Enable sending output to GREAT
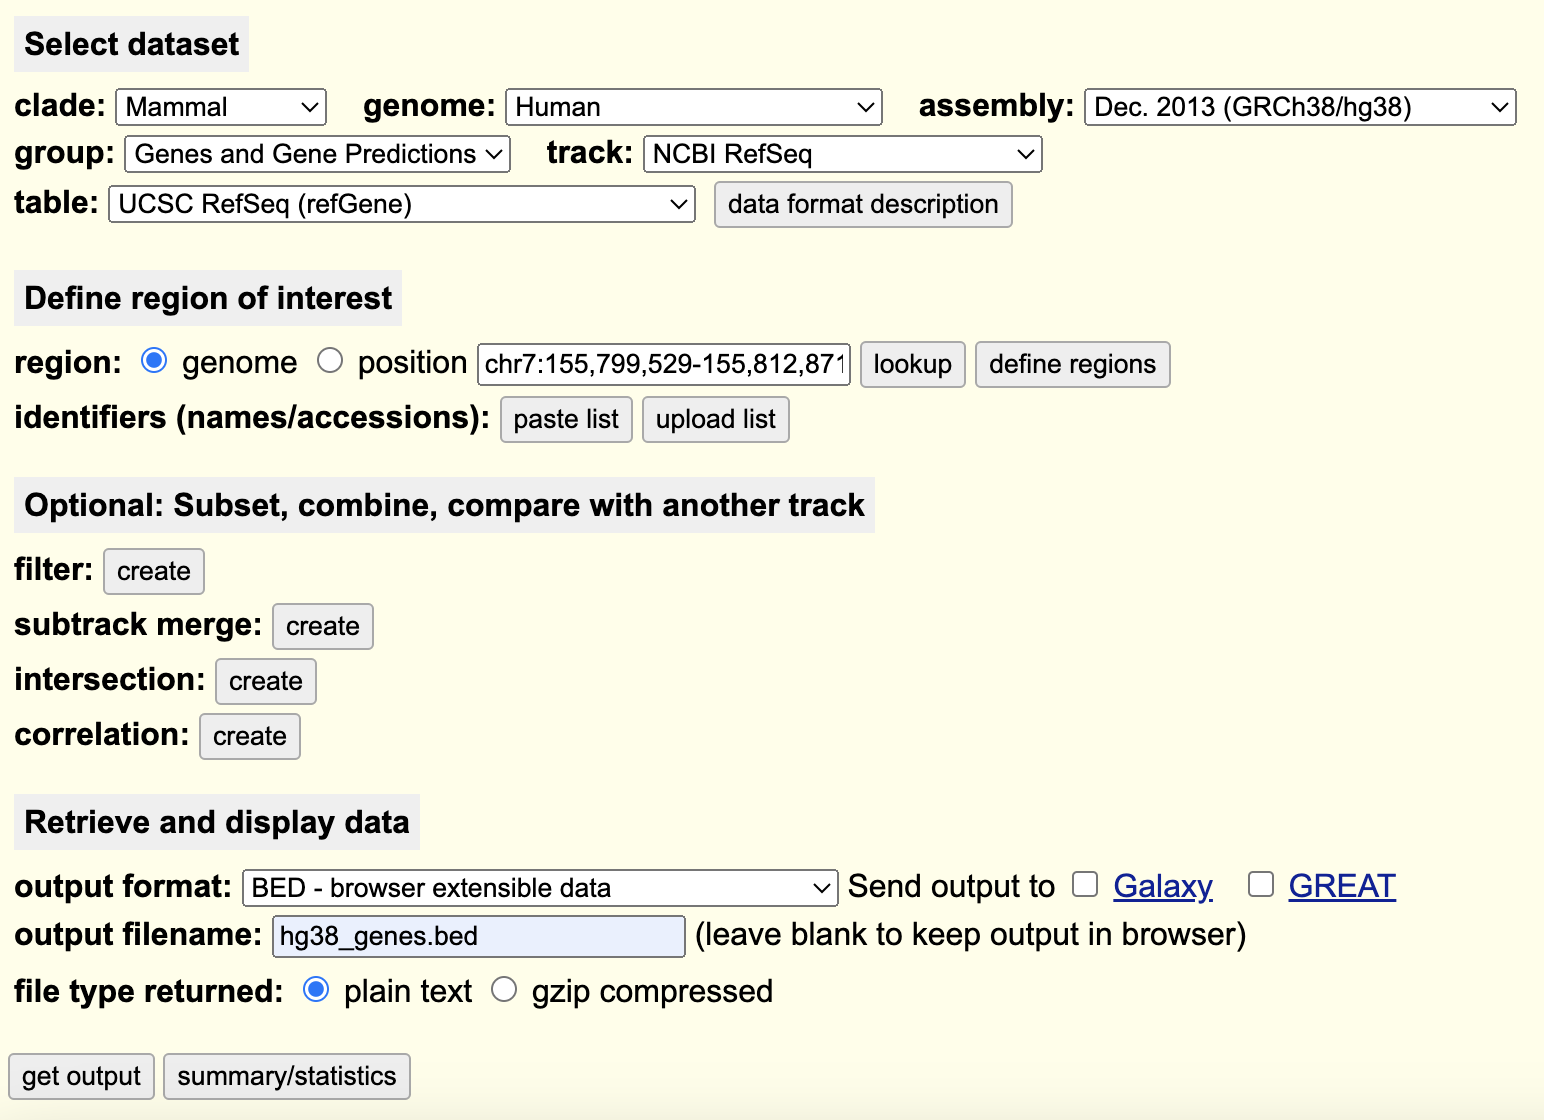The width and height of the screenshot is (1544, 1120). click(1260, 885)
